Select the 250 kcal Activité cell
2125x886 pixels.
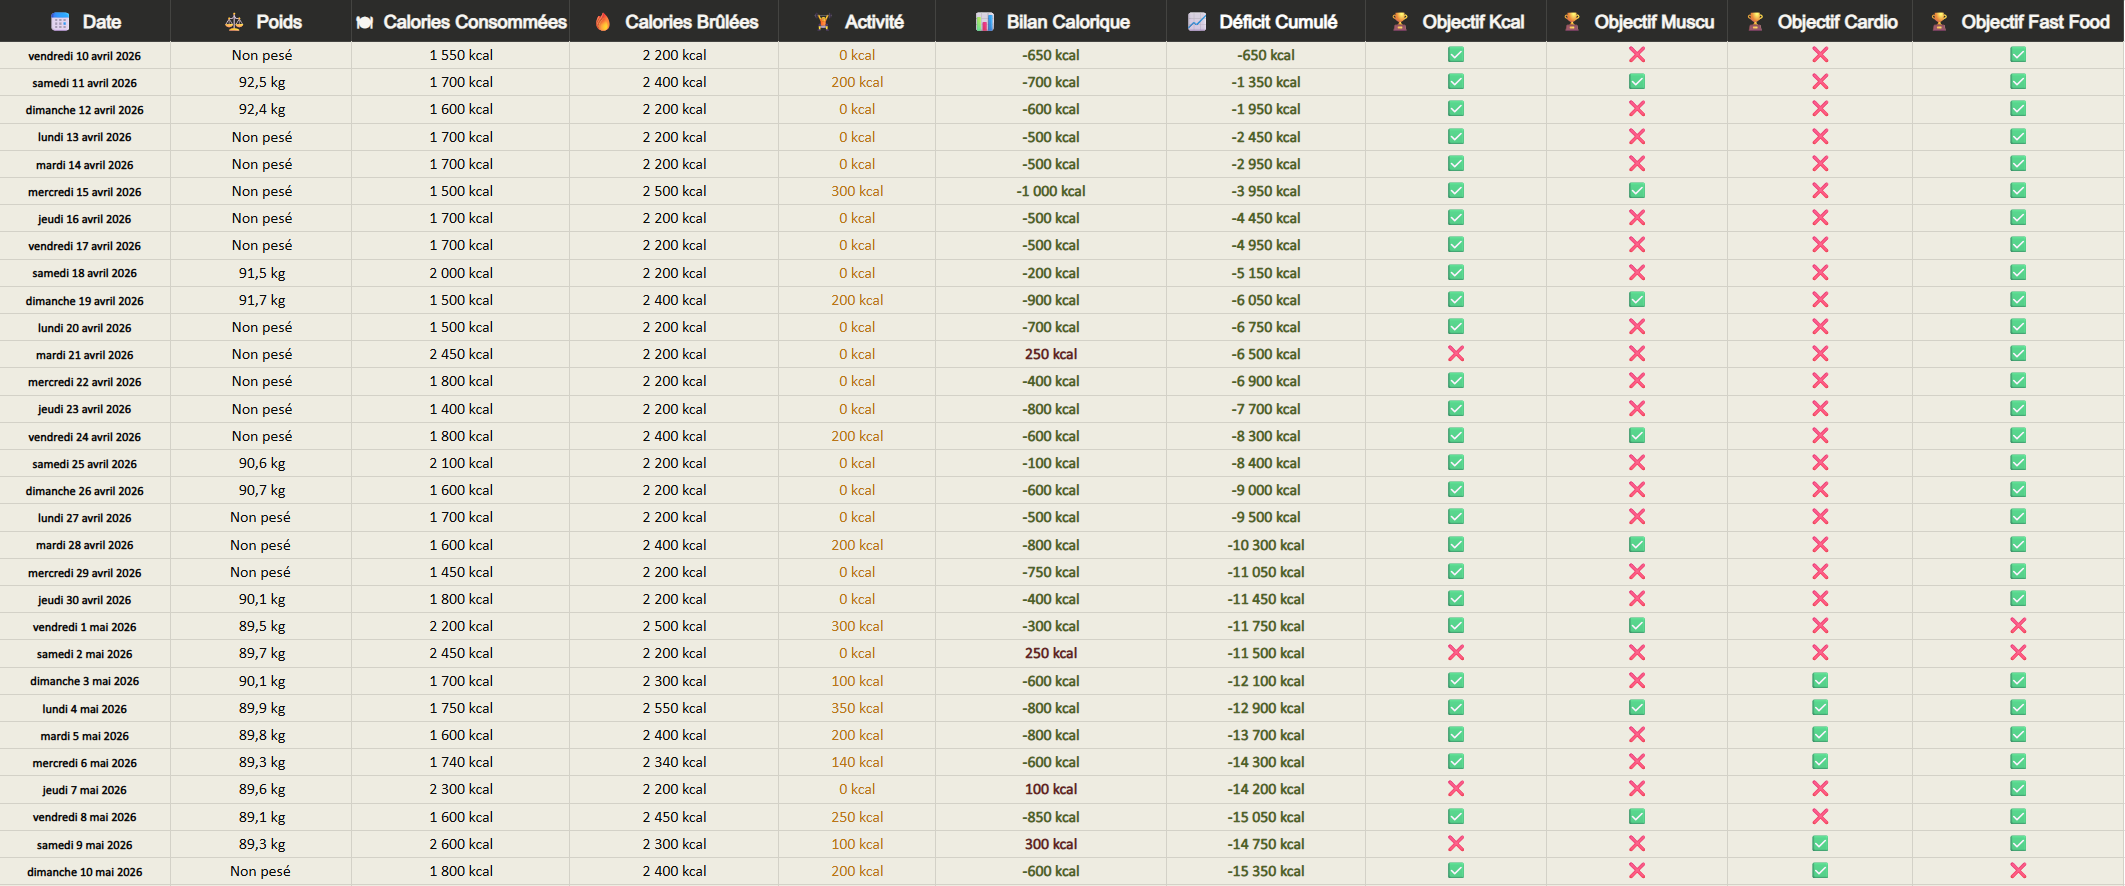tap(857, 817)
